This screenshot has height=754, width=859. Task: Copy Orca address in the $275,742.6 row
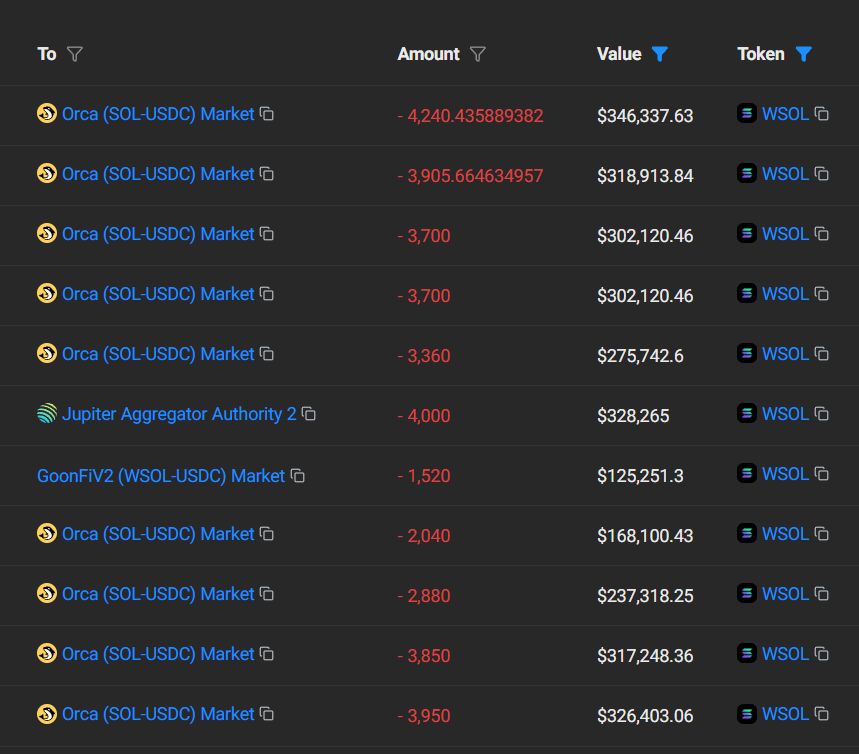(267, 354)
